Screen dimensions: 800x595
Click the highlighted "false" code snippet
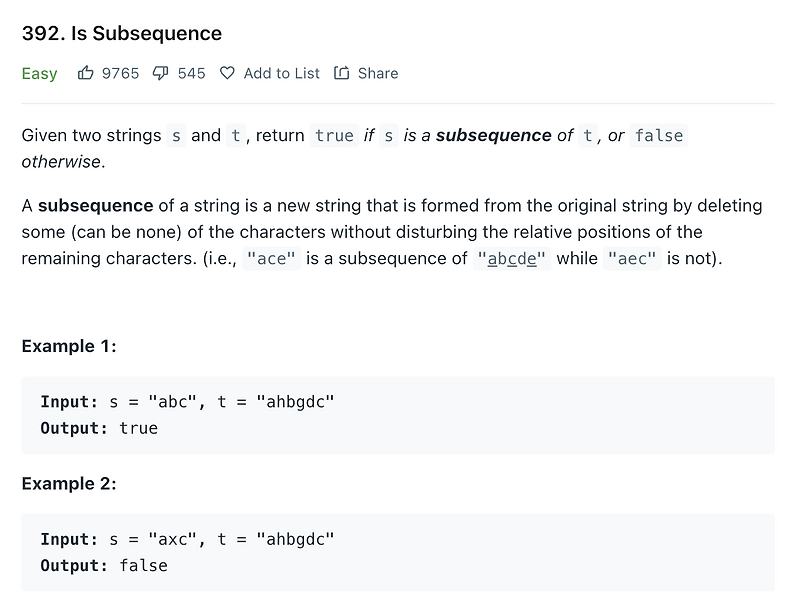pyautogui.click(x=659, y=135)
